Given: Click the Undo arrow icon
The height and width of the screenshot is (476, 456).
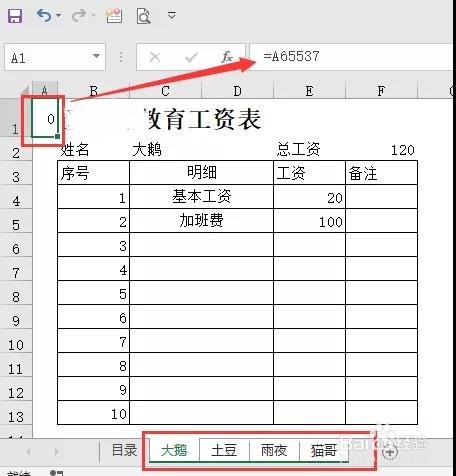Looking at the screenshot, I should coord(44,15).
